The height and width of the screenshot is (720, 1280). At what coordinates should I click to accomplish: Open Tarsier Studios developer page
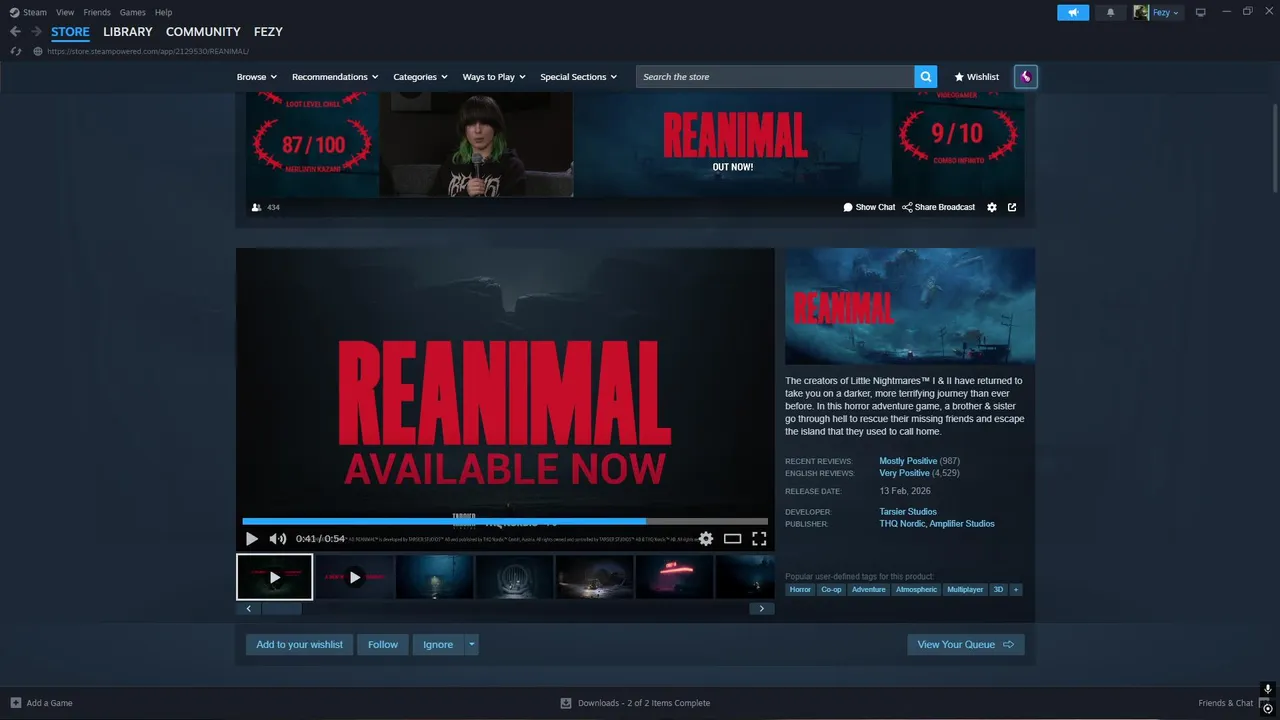(908, 512)
